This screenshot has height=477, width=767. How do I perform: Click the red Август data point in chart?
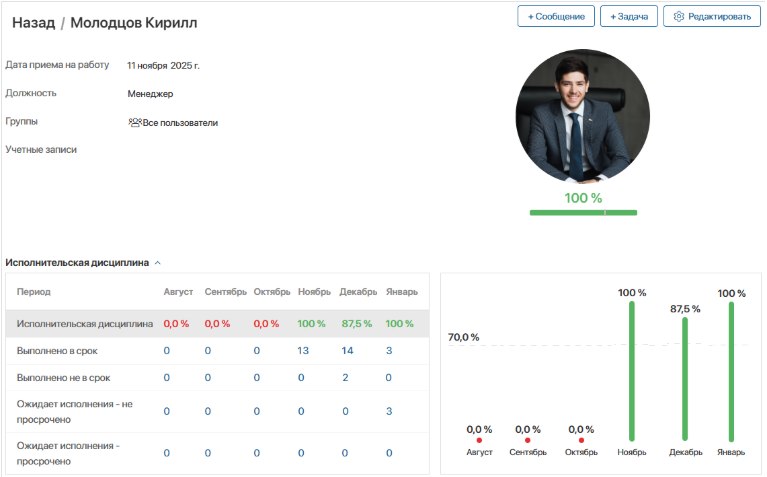[479, 440]
